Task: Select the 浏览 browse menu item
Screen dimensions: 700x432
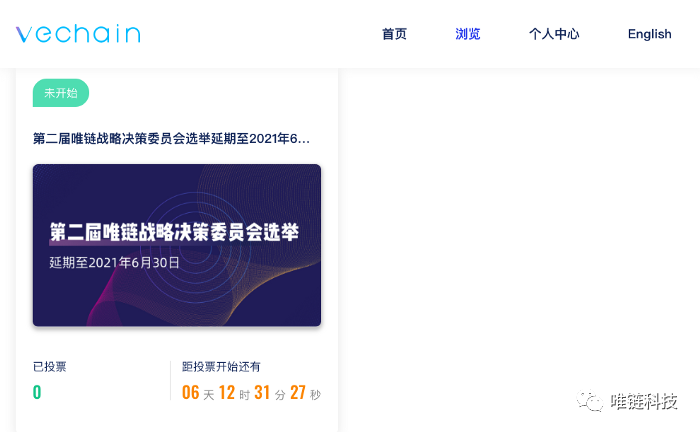Action: 467,34
